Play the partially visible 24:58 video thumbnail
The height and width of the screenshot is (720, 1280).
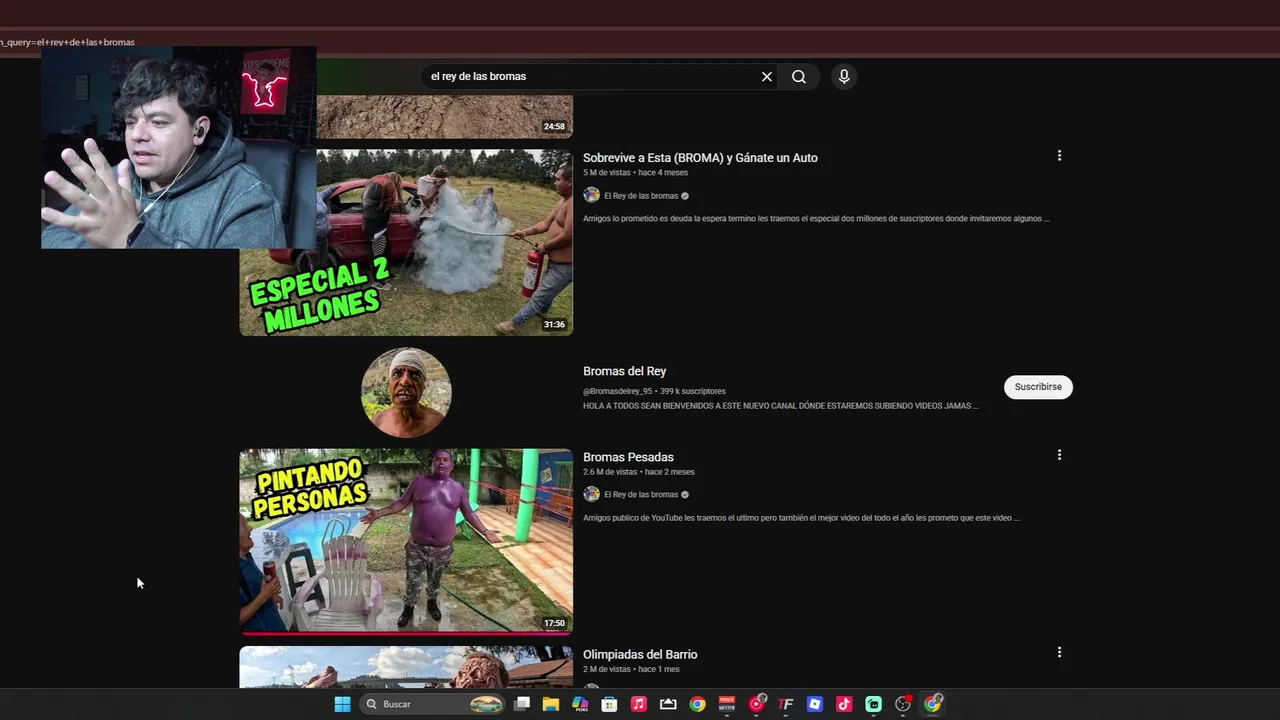coord(444,116)
